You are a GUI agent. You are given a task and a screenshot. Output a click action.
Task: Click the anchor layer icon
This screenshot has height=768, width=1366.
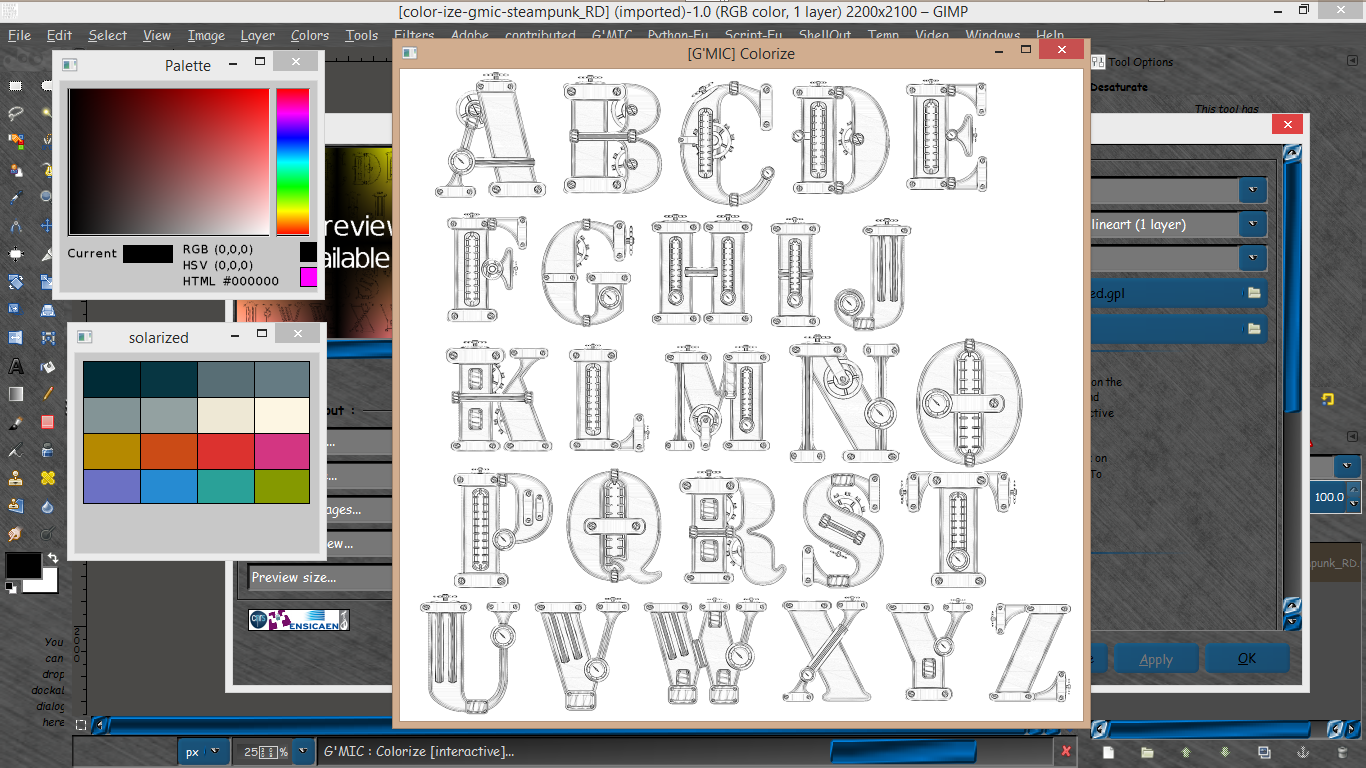coord(1303,752)
